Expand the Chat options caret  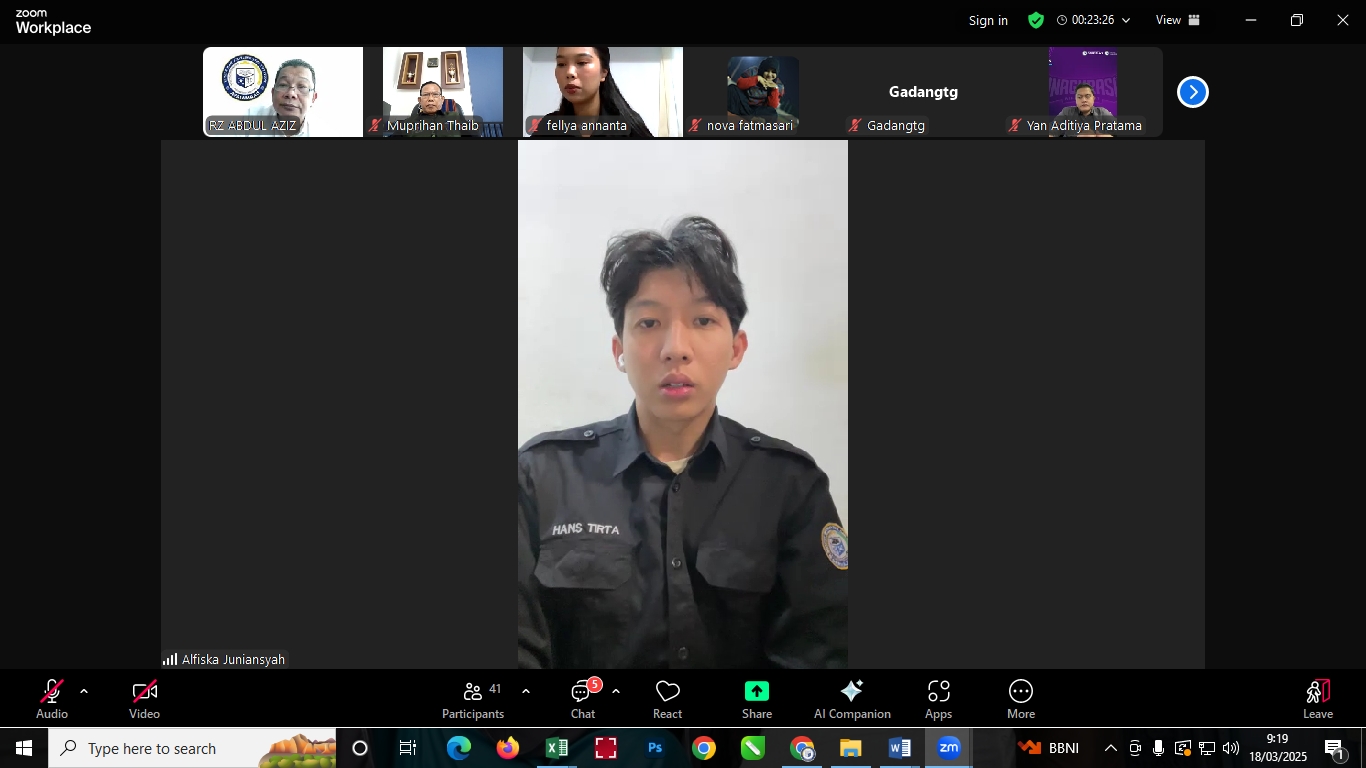[x=616, y=691]
